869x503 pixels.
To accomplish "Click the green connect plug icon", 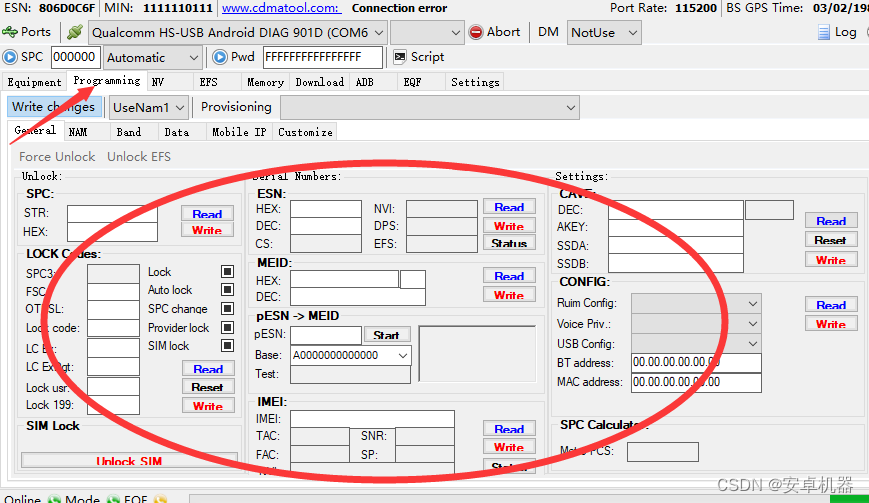I will 75,32.
